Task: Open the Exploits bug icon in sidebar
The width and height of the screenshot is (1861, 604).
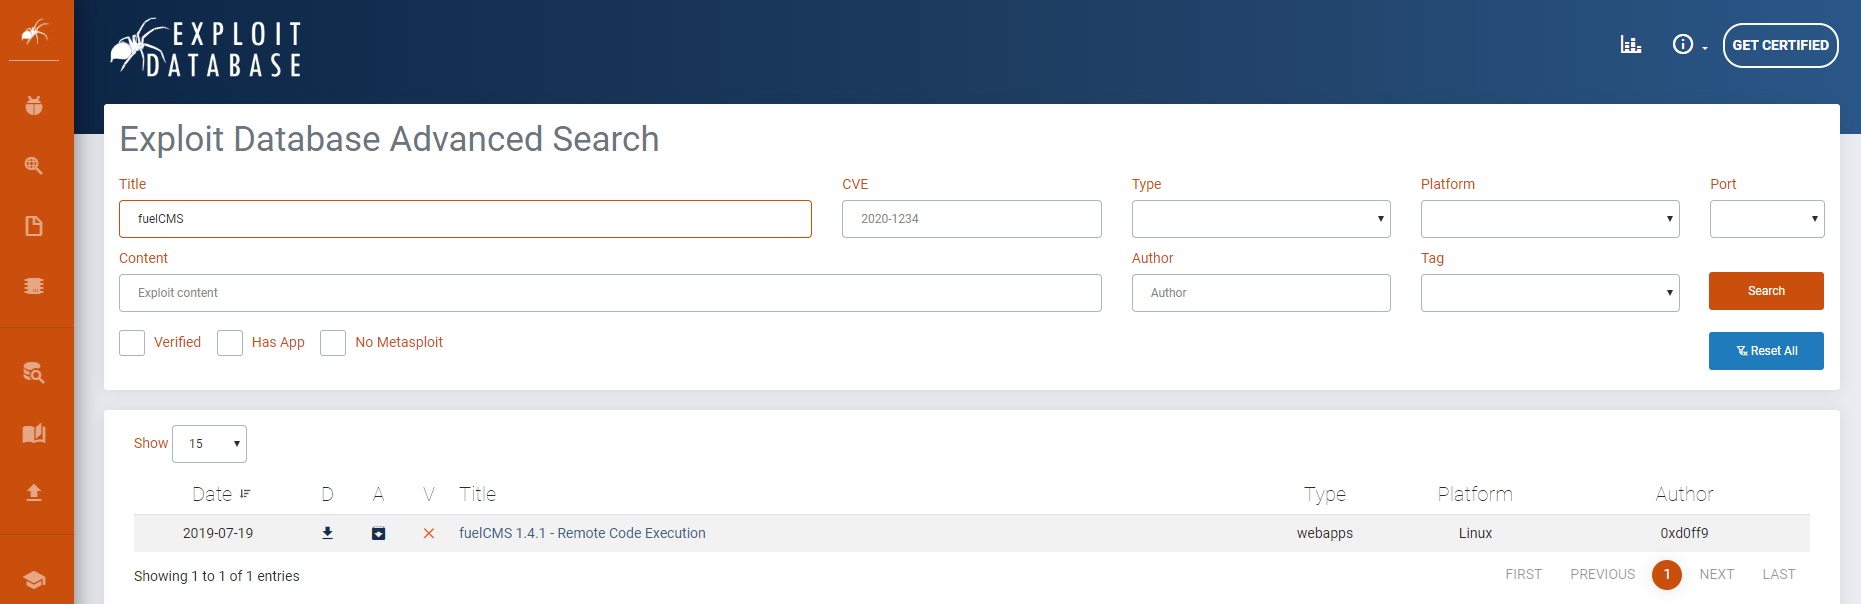Action: pyautogui.click(x=34, y=105)
